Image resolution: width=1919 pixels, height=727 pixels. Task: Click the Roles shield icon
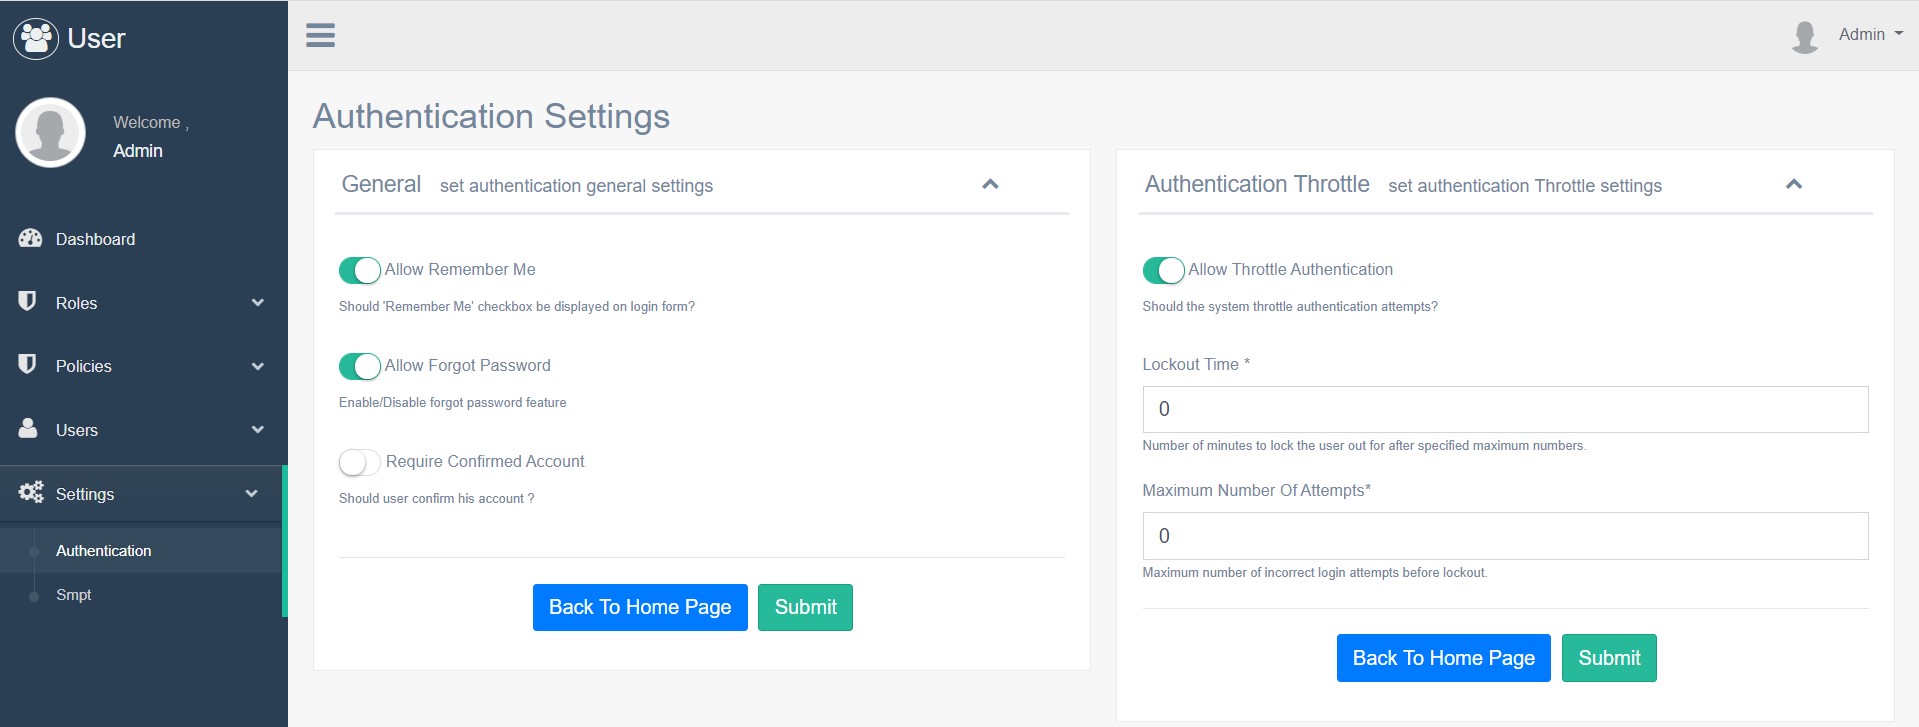[x=28, y=301]
